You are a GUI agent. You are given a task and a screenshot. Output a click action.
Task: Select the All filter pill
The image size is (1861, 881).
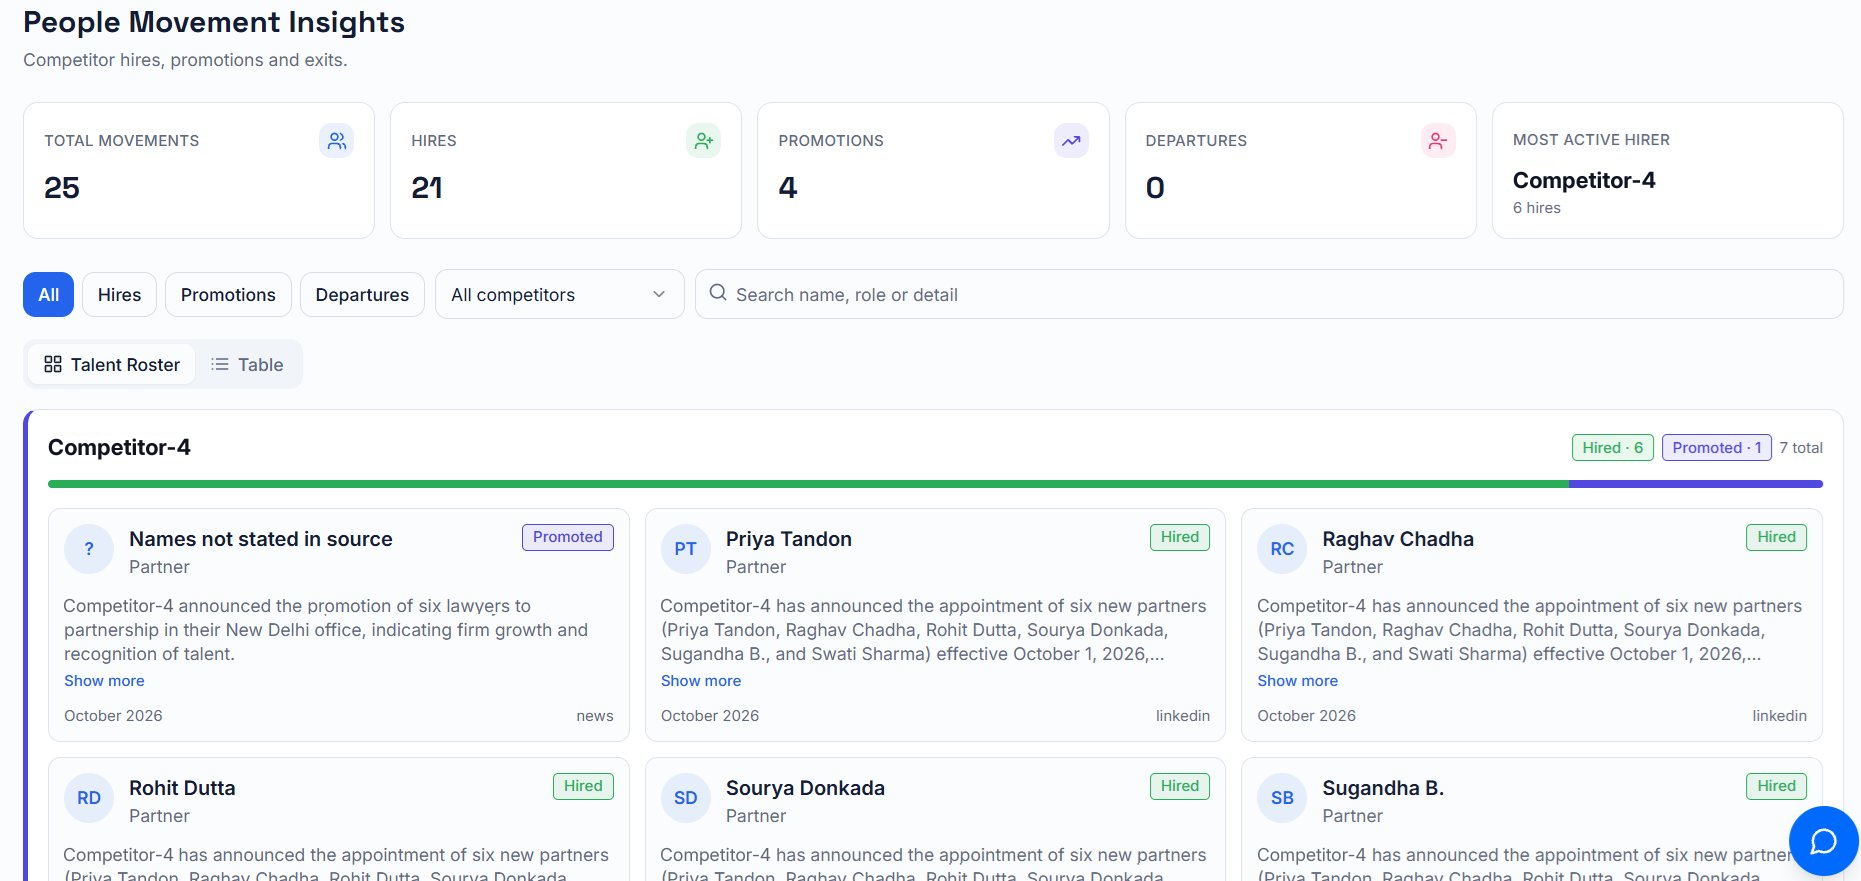[x=48, y=295]
